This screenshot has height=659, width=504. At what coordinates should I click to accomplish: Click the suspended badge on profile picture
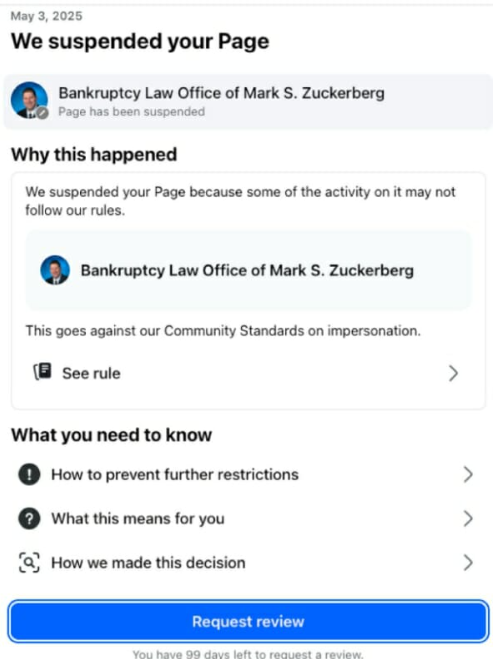(42, 113)
